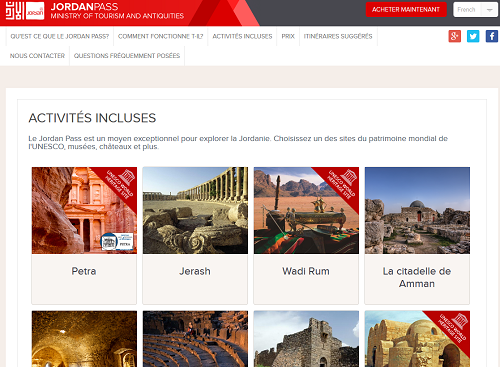
Task: Open Nous Contacter menu item
Action: point(37,56)
